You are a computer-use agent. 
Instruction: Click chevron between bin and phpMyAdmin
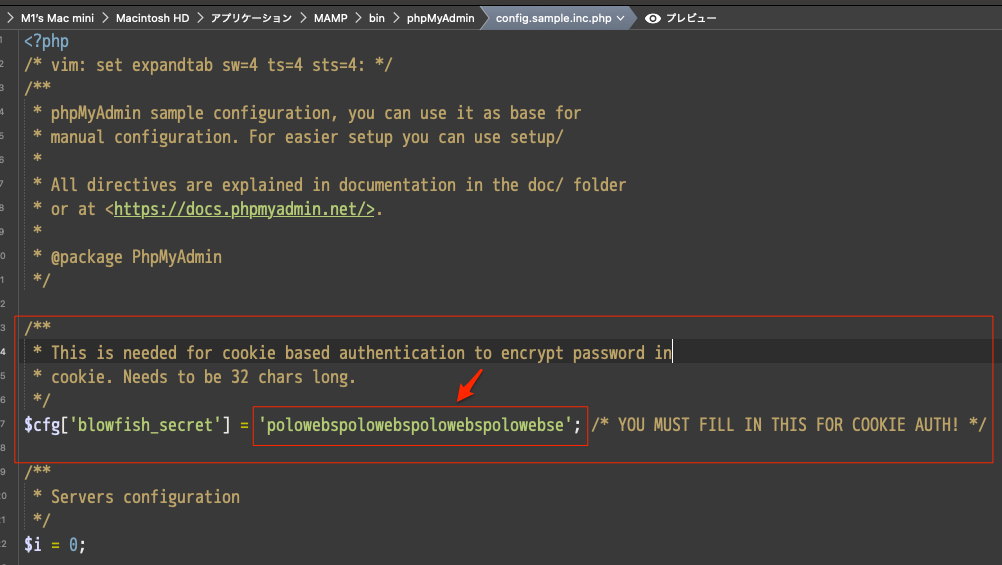395,18
